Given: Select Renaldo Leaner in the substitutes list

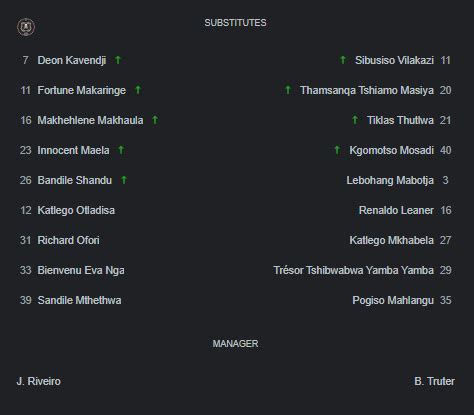Looking at the screenshot, I should [x=396, y=210].
